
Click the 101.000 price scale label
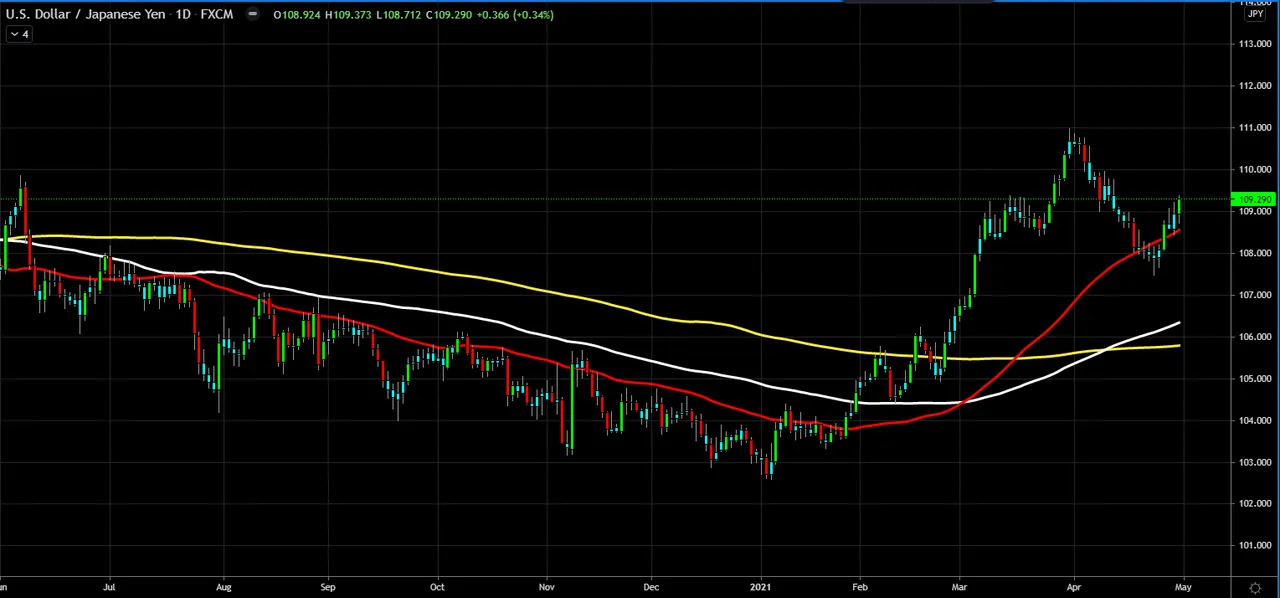[1255, 546]
